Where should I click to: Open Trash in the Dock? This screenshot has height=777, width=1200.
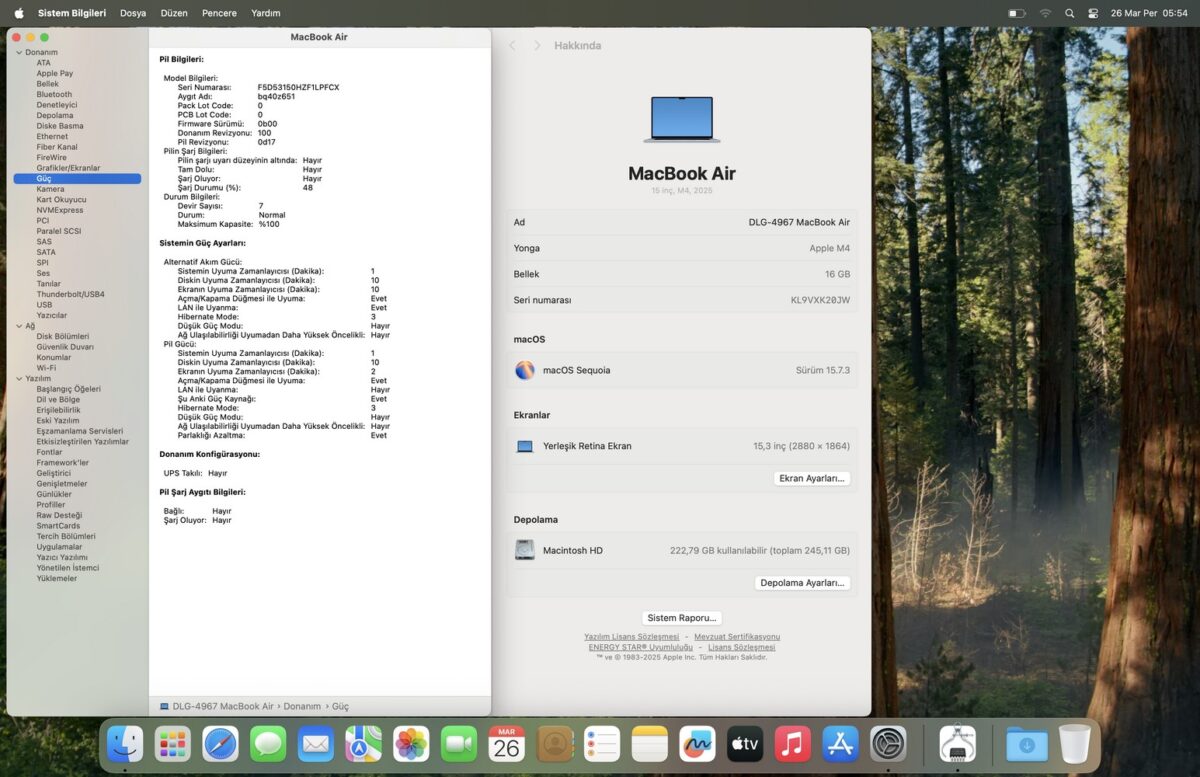pyautogui.click(x=1075, y=744)
